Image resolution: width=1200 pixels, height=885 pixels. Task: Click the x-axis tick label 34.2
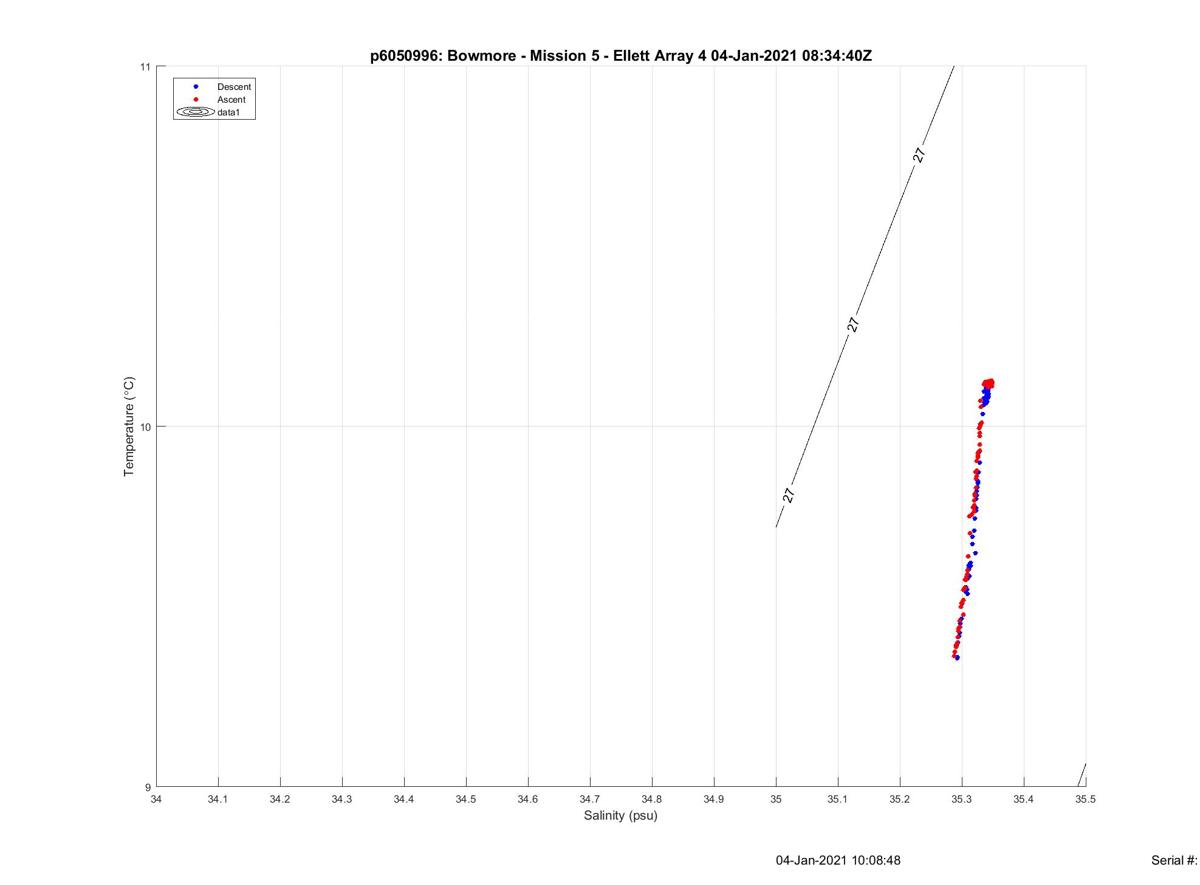[280, 799]
